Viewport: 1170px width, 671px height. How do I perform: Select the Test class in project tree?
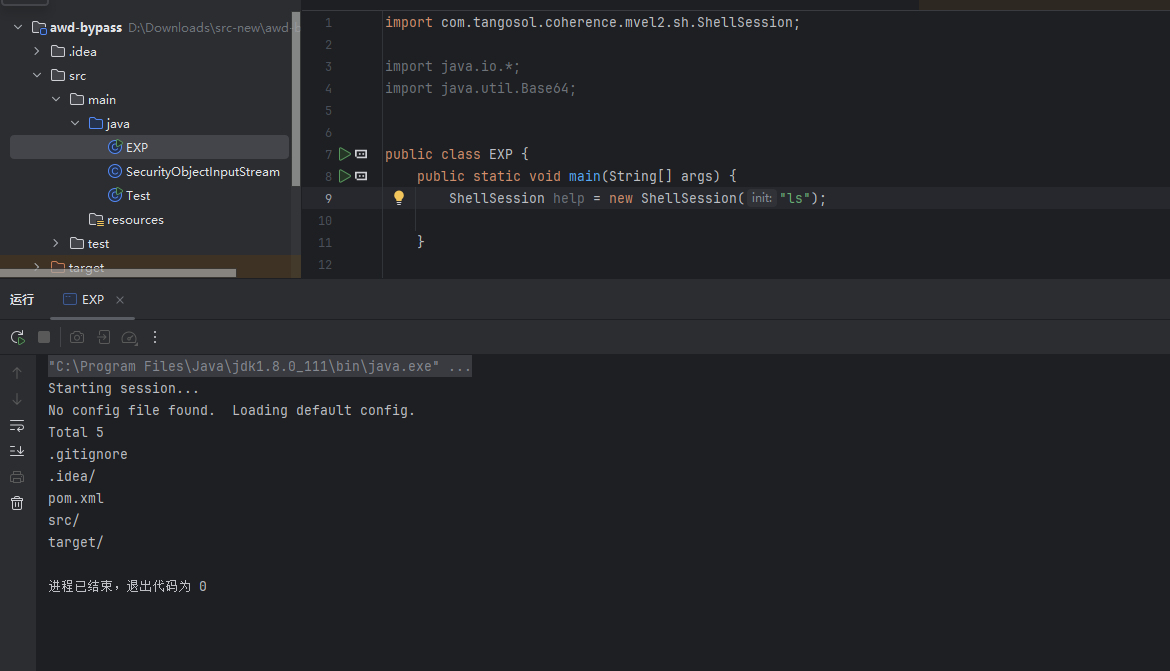click(138, 195)
